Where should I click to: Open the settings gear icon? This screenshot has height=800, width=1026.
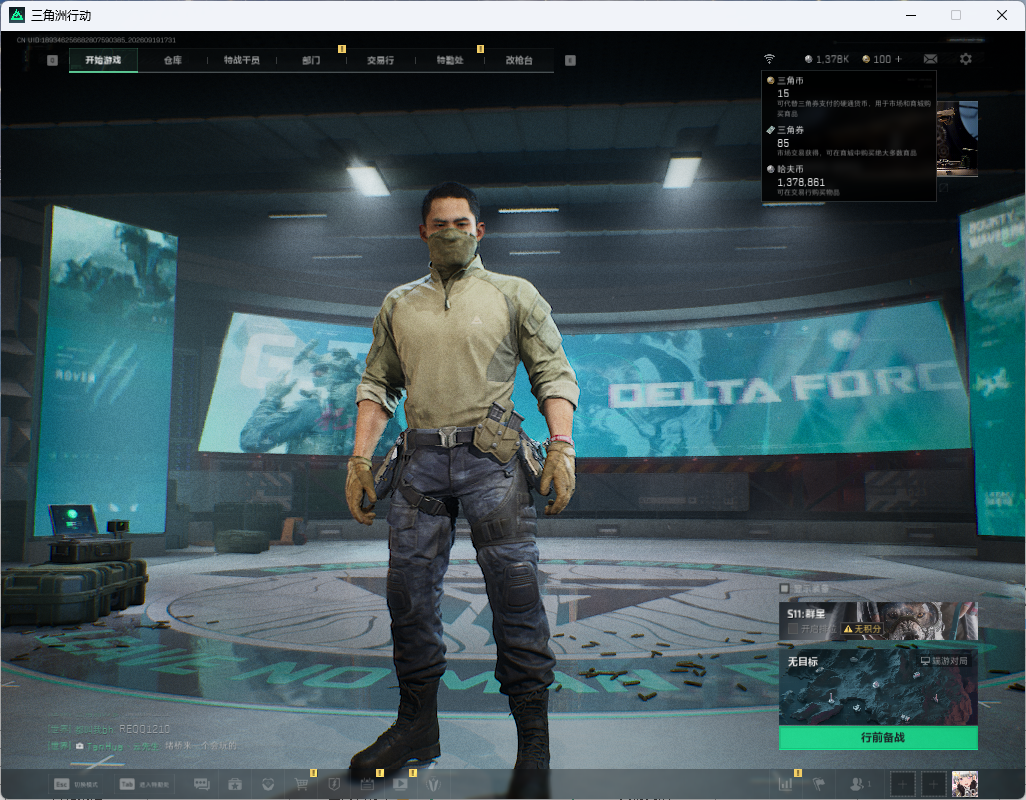pos(965,59)
